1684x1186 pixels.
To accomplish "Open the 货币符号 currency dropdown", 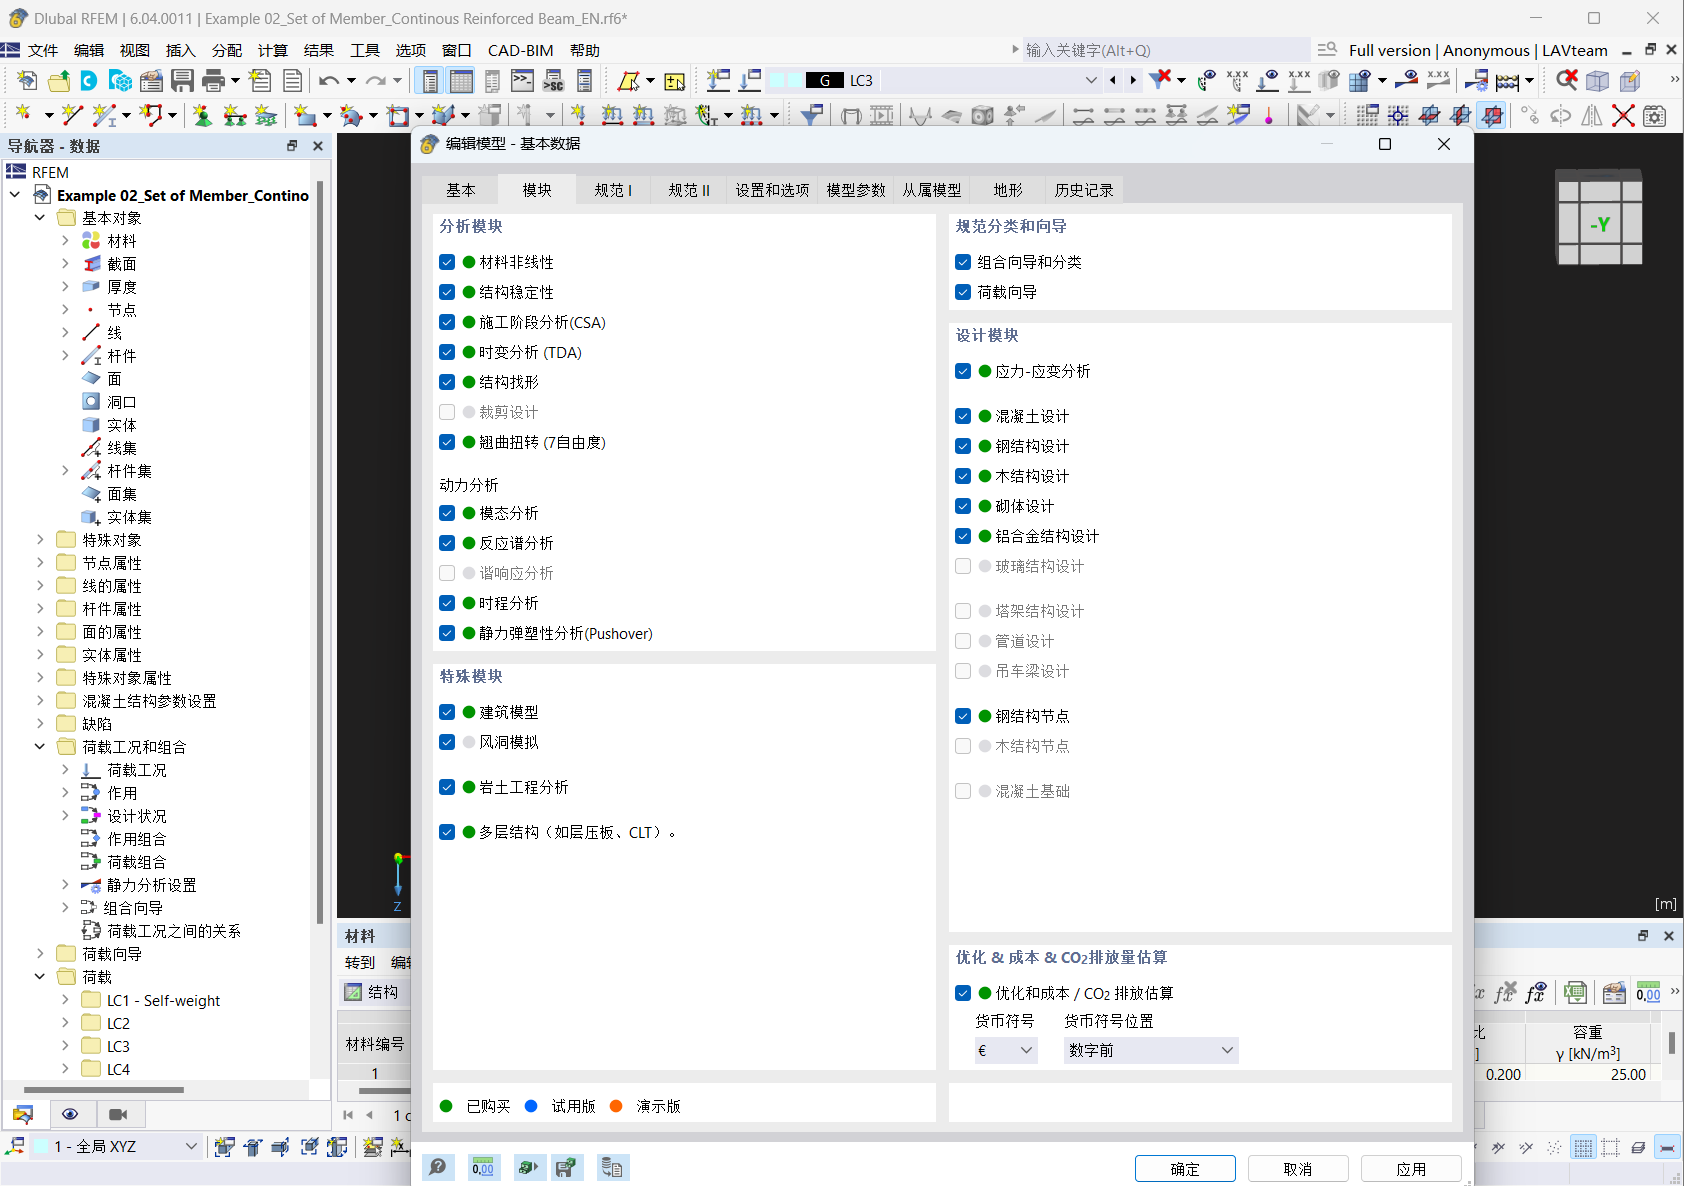I will click(x=1006, y=1050).
